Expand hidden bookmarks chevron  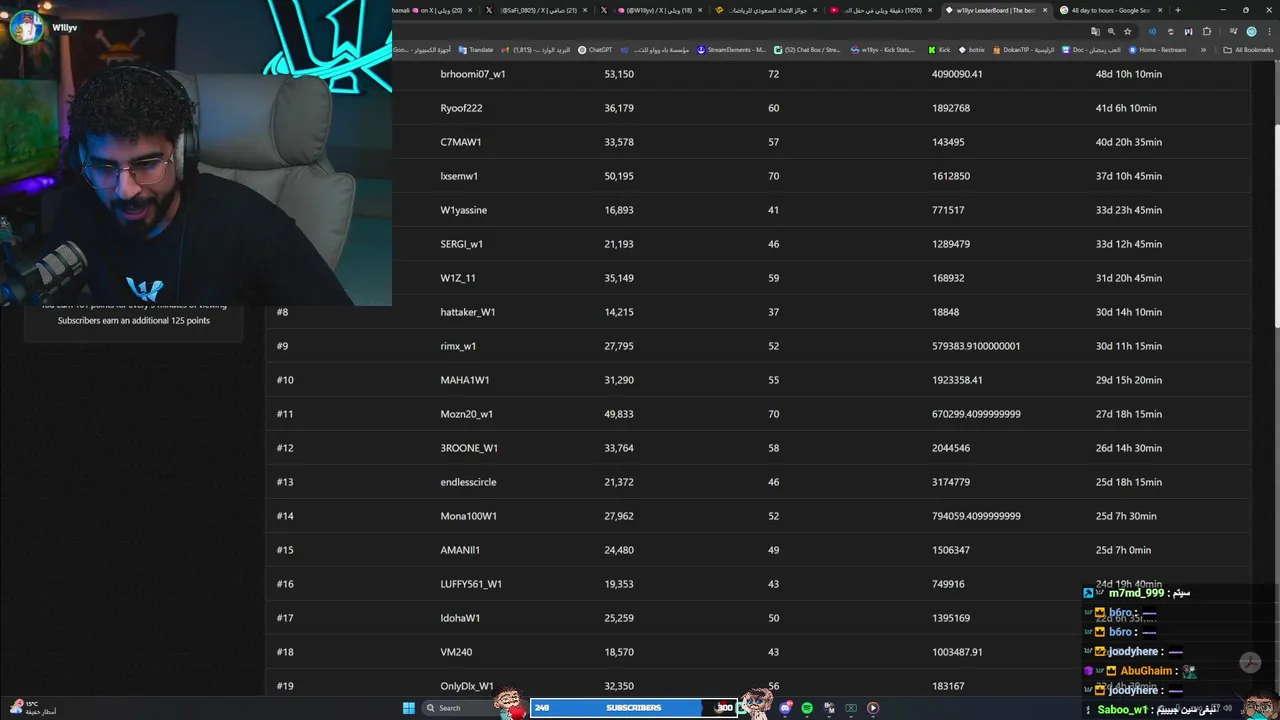1204,50
